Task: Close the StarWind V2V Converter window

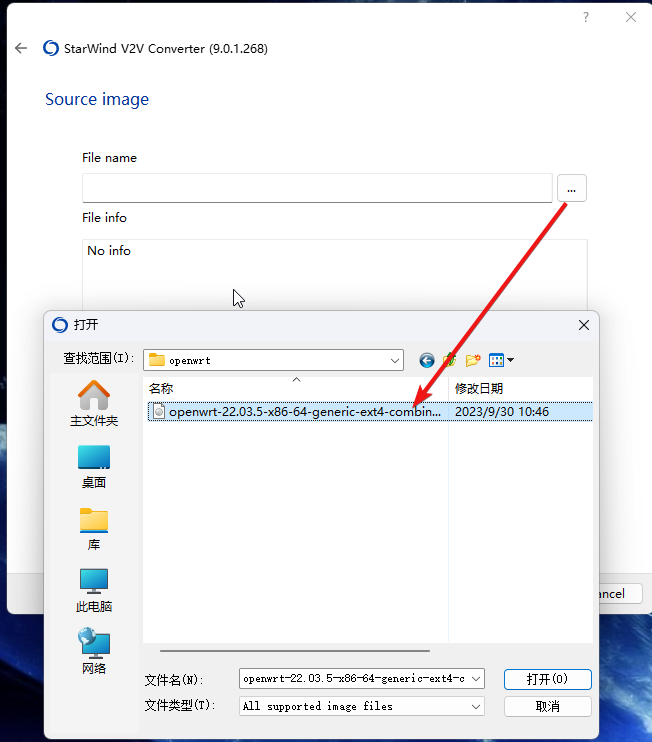Action: tap(631, 18)
